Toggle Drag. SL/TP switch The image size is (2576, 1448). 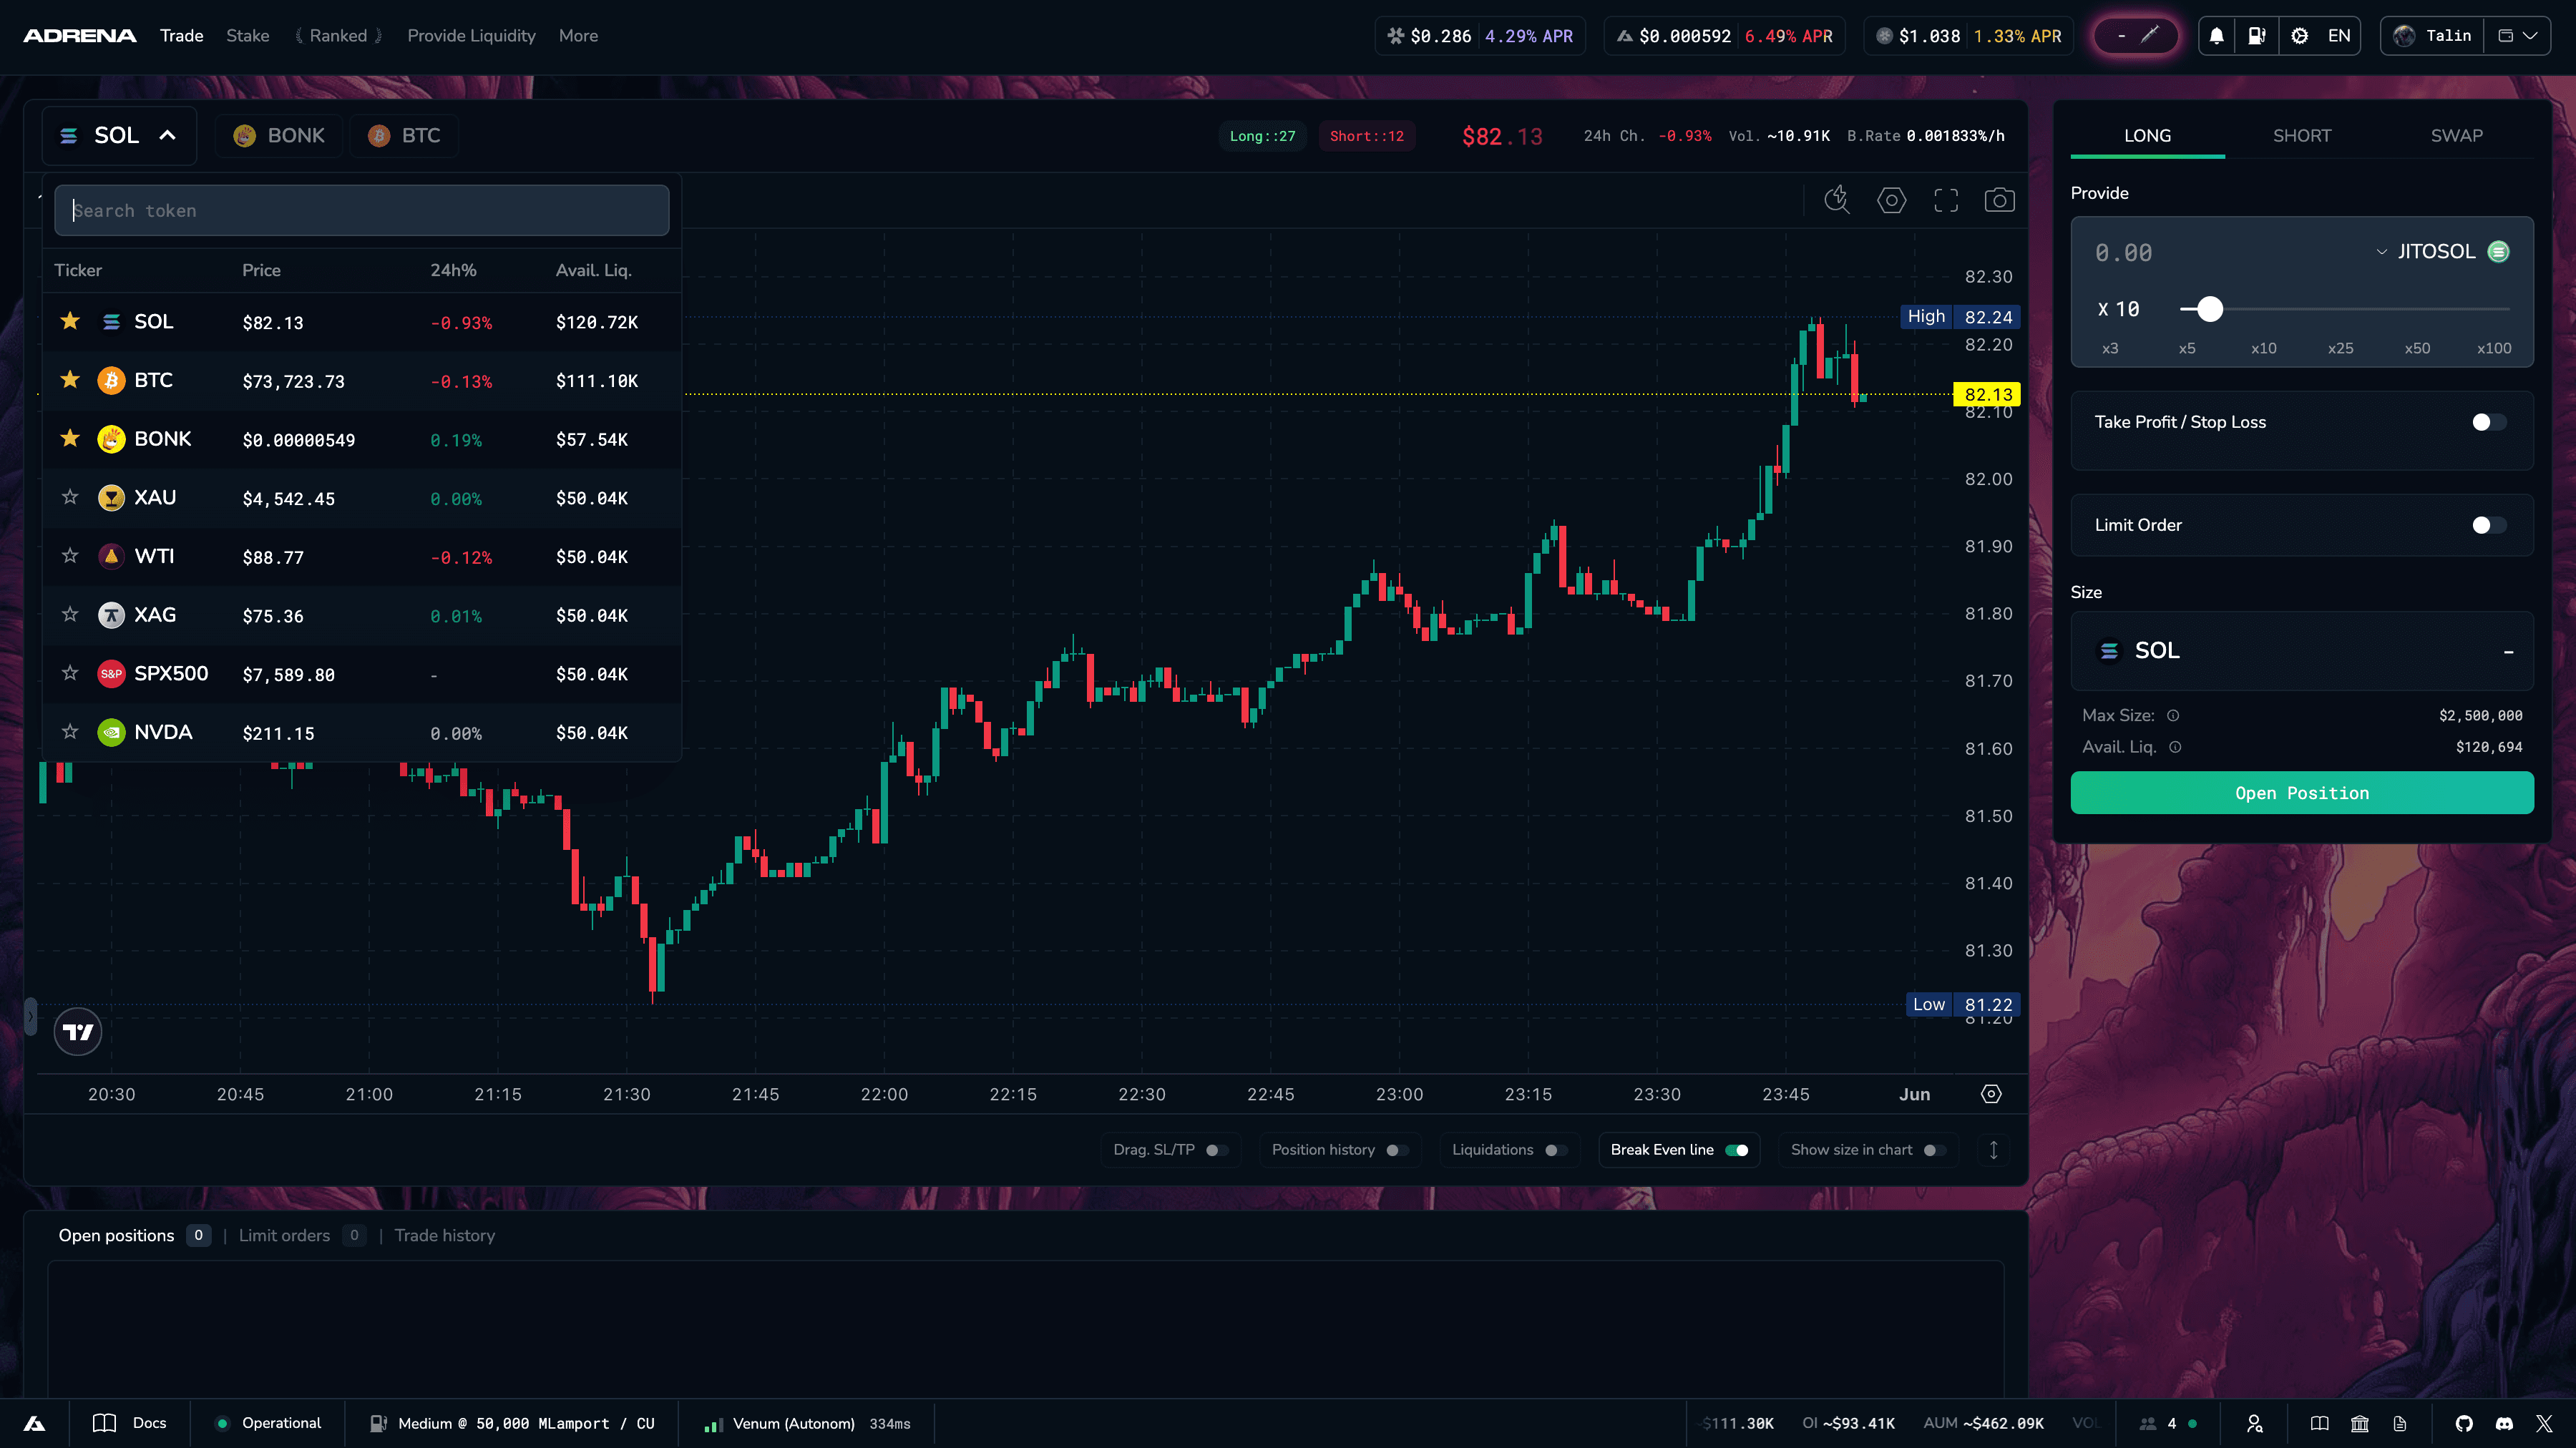tap(1217, 1150)
